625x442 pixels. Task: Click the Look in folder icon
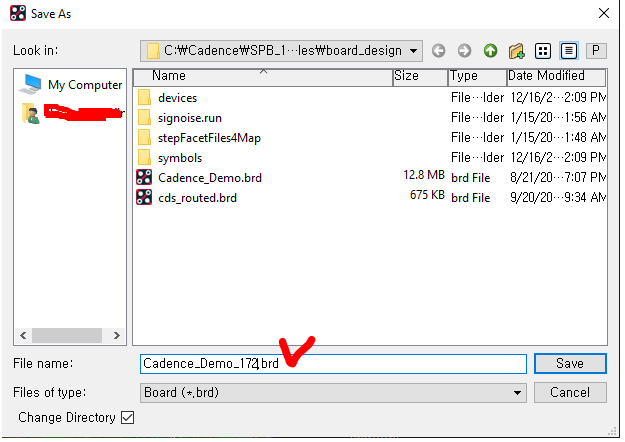coord(153,51)
